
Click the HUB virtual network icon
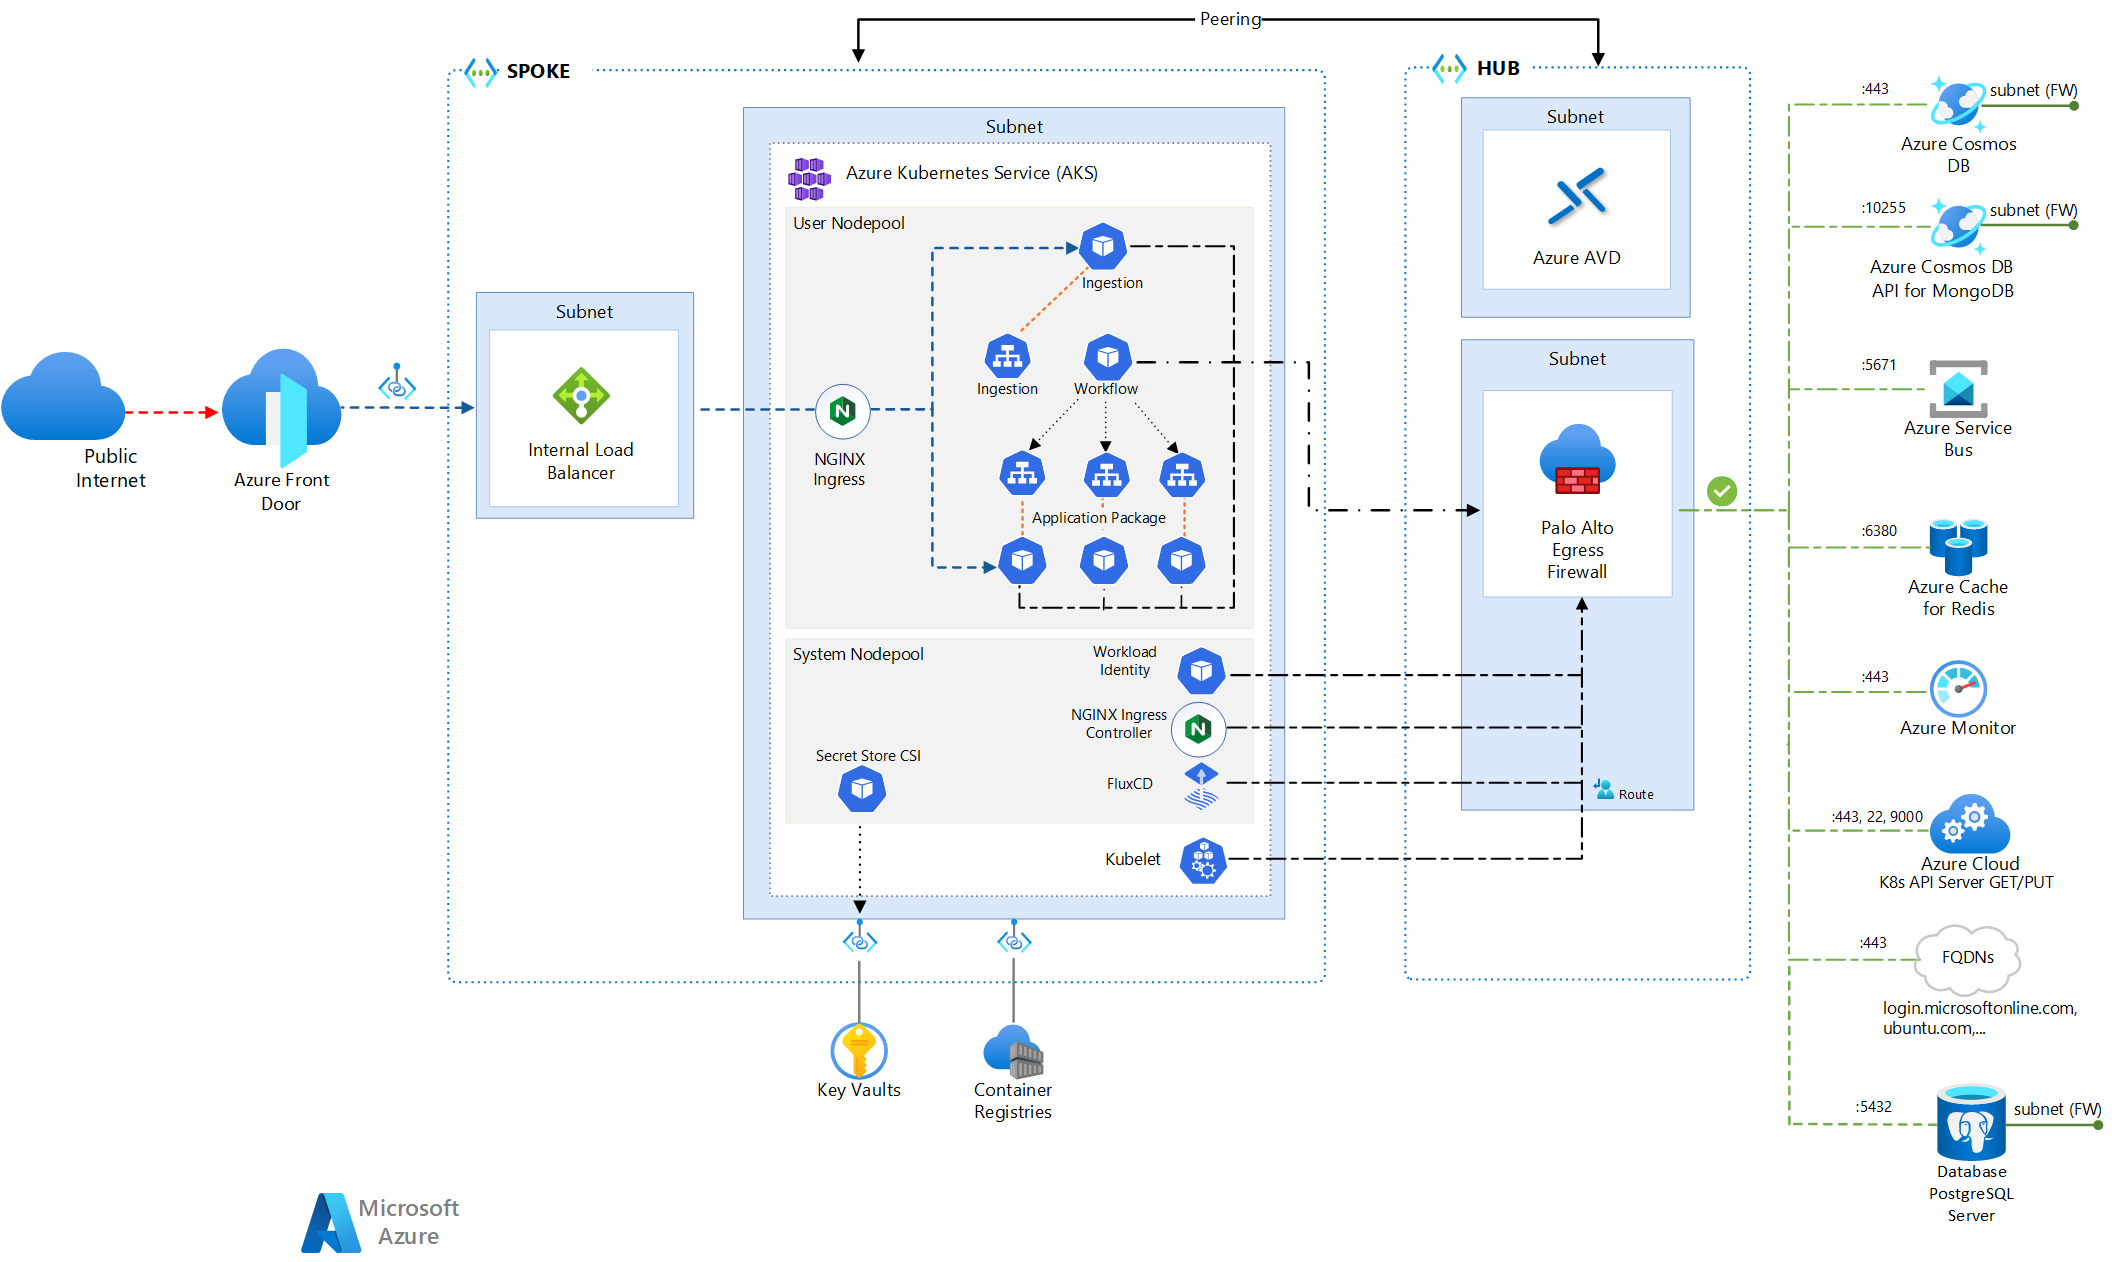[1450, 69]
